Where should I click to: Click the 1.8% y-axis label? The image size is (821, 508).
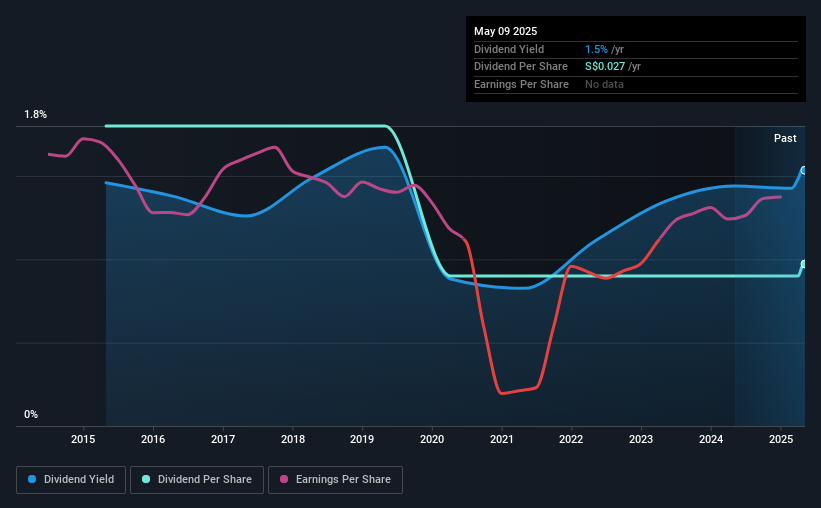(x=36, y=114)
